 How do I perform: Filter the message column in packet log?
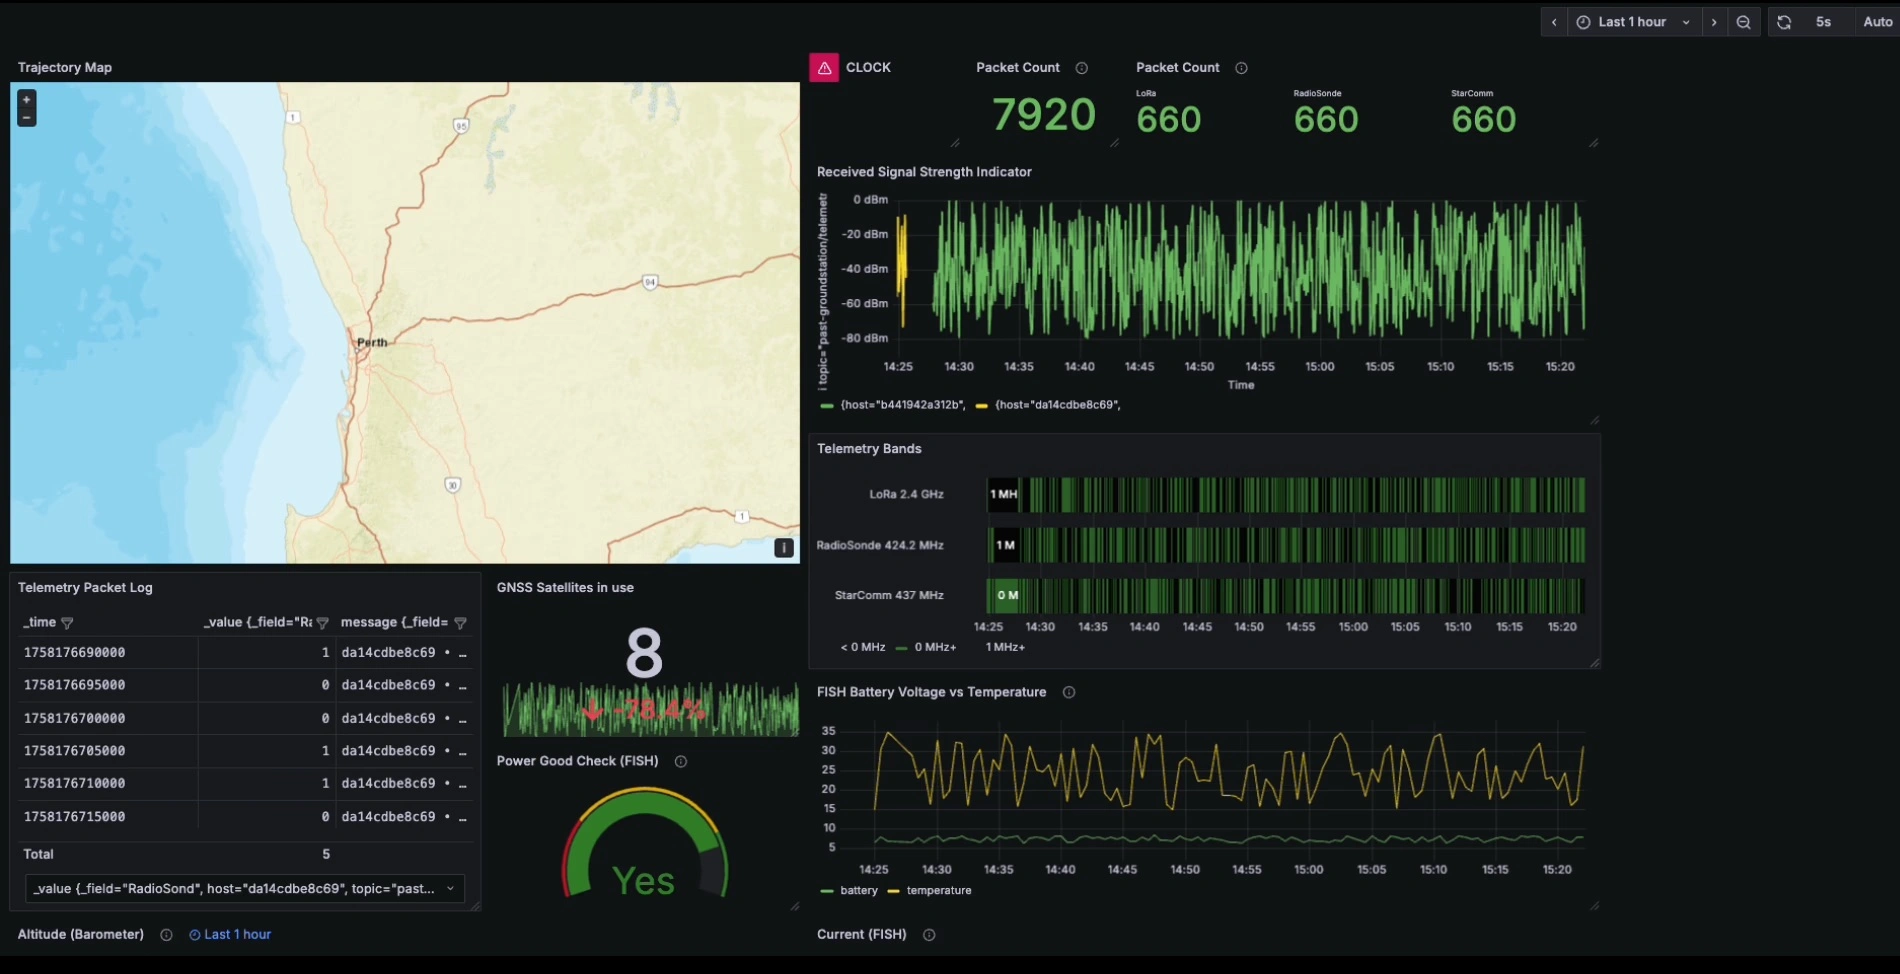[x=460, y=623]
